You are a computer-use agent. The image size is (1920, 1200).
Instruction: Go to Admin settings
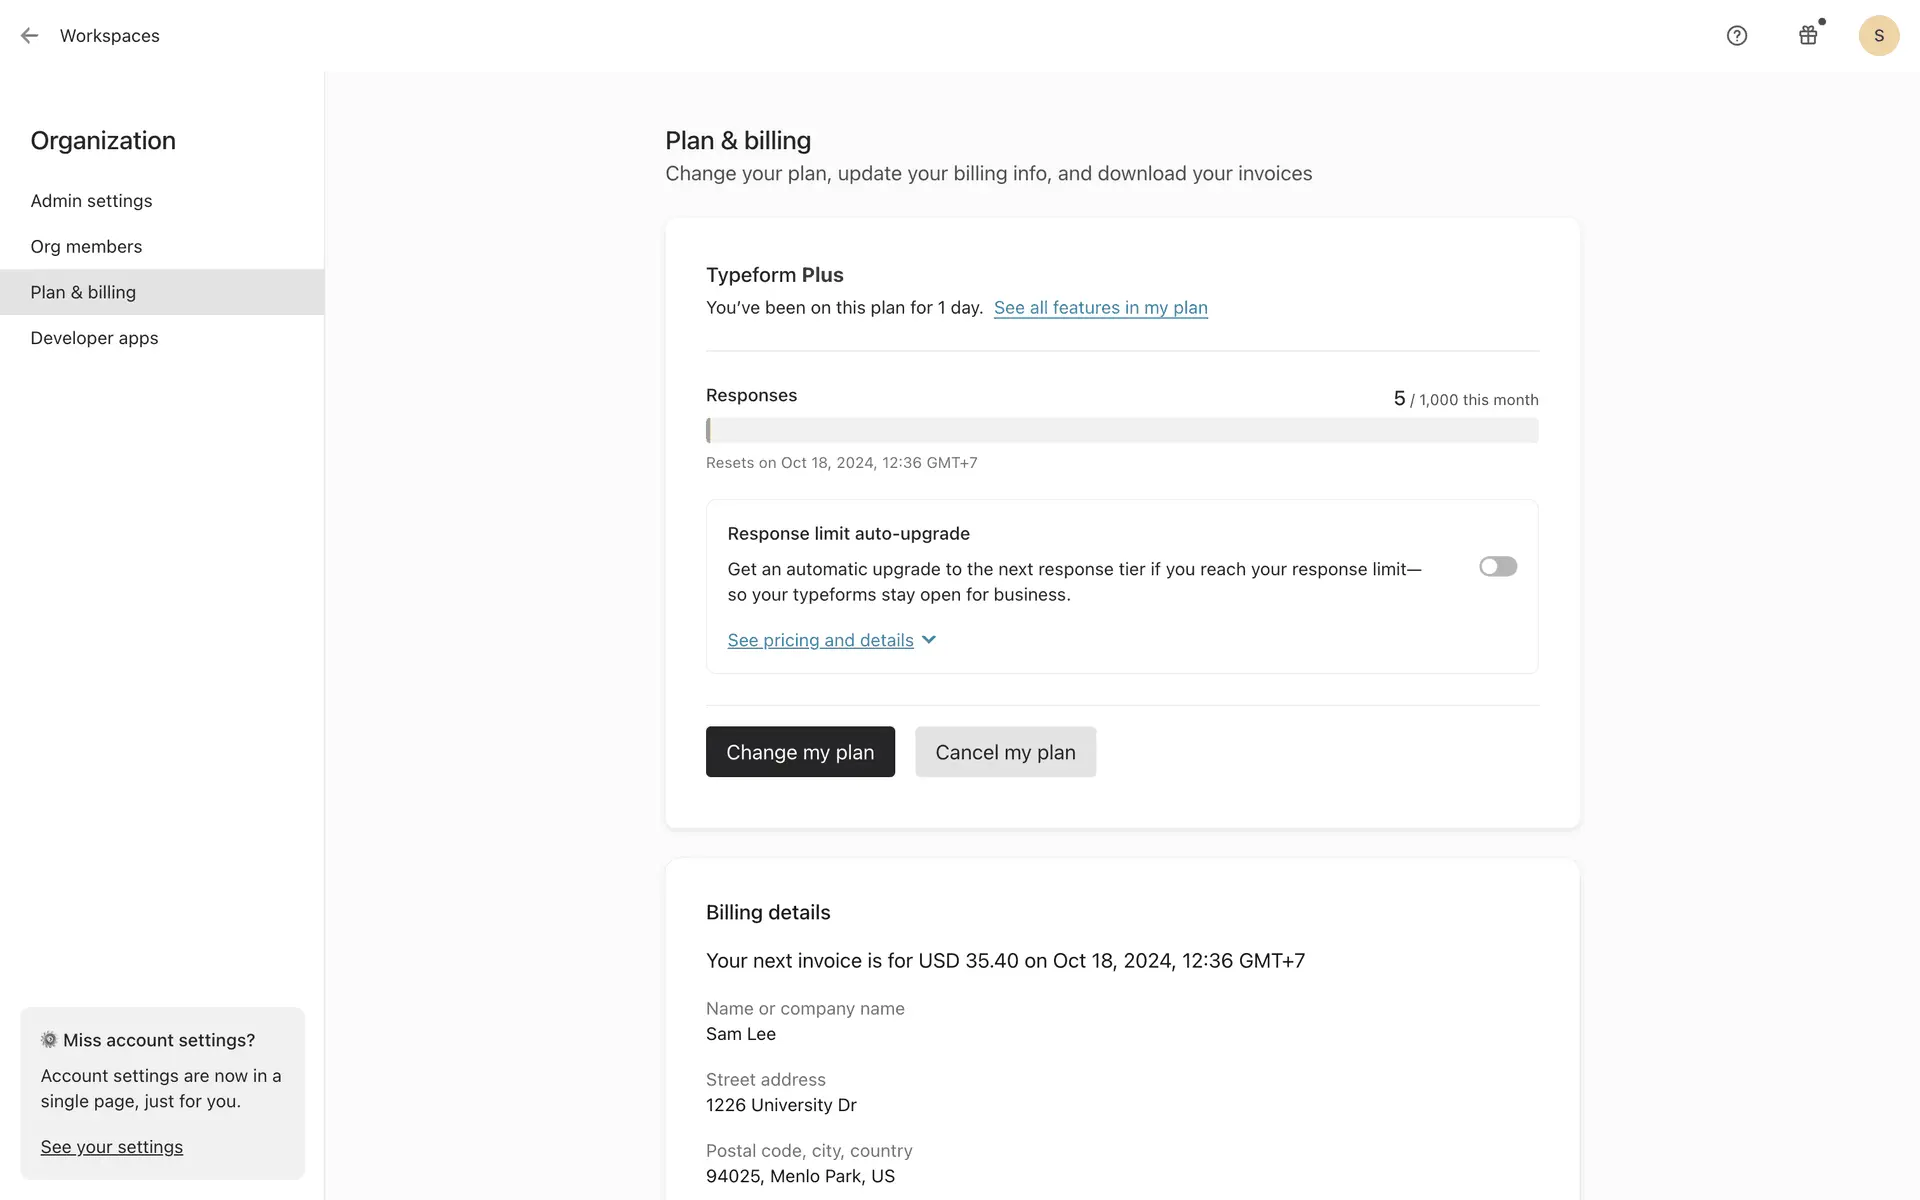pos(91,201)
